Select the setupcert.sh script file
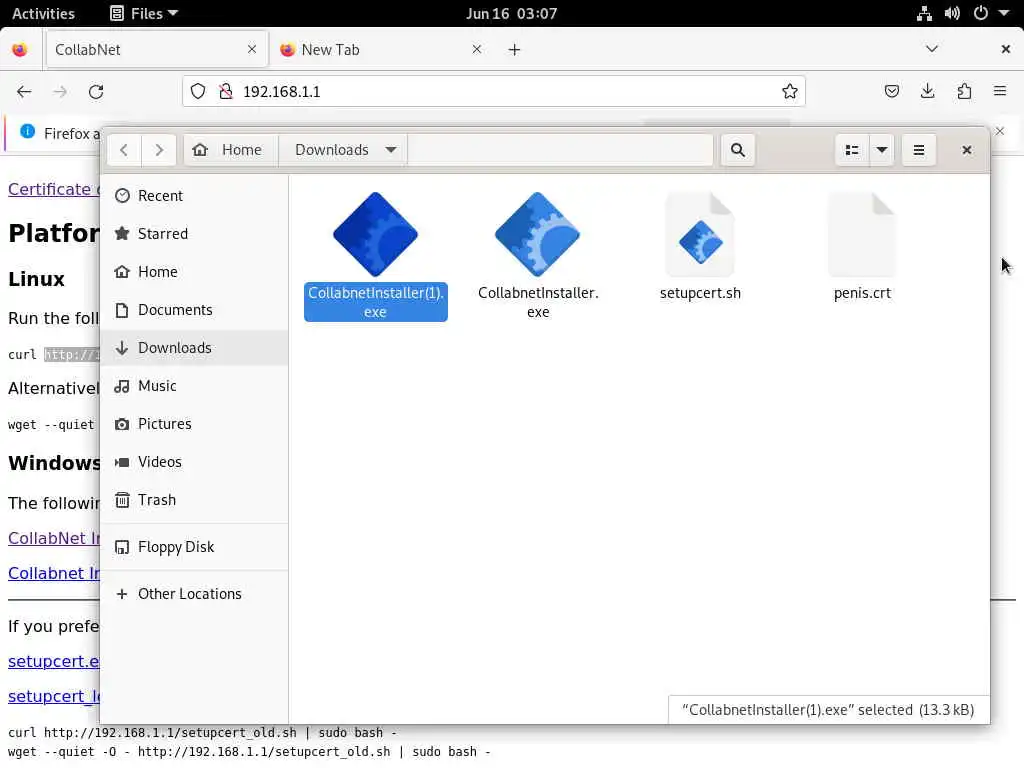 (x=700, y=235)
